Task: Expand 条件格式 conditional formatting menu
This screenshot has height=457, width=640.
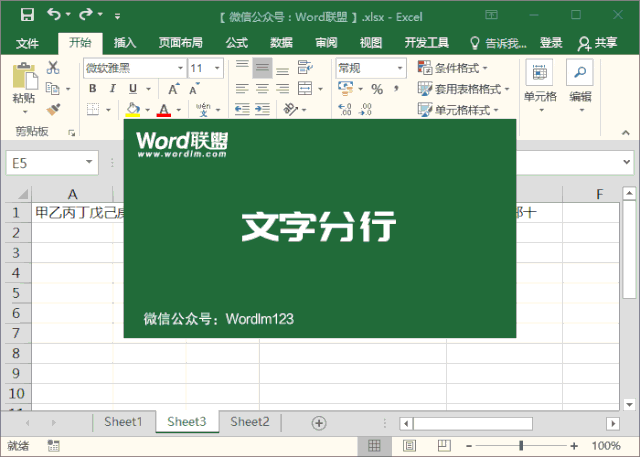Action: [x=452, y=68]
